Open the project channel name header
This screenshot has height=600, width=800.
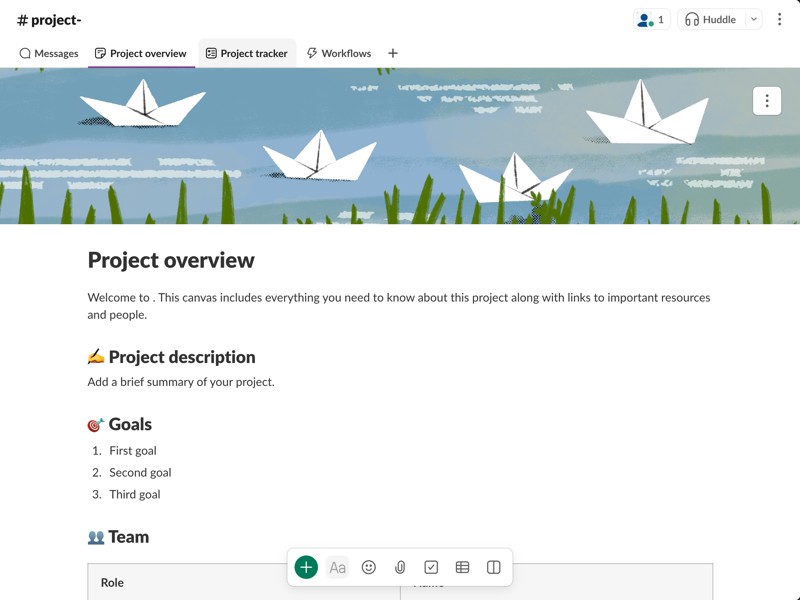(x=50, y=20)
